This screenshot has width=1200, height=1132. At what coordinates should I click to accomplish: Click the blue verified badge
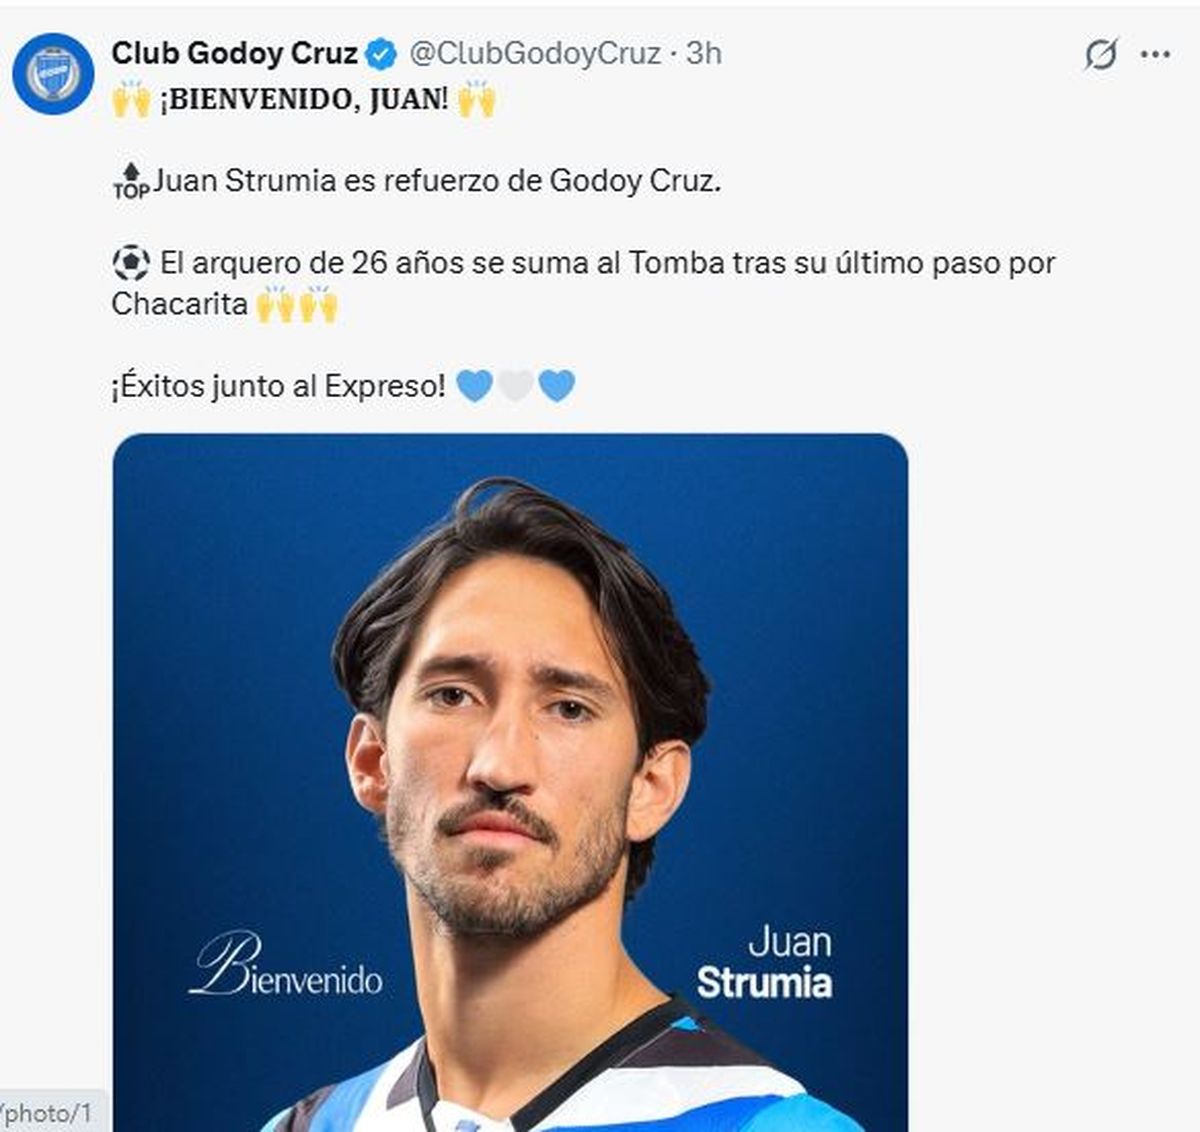click(381, 54)
